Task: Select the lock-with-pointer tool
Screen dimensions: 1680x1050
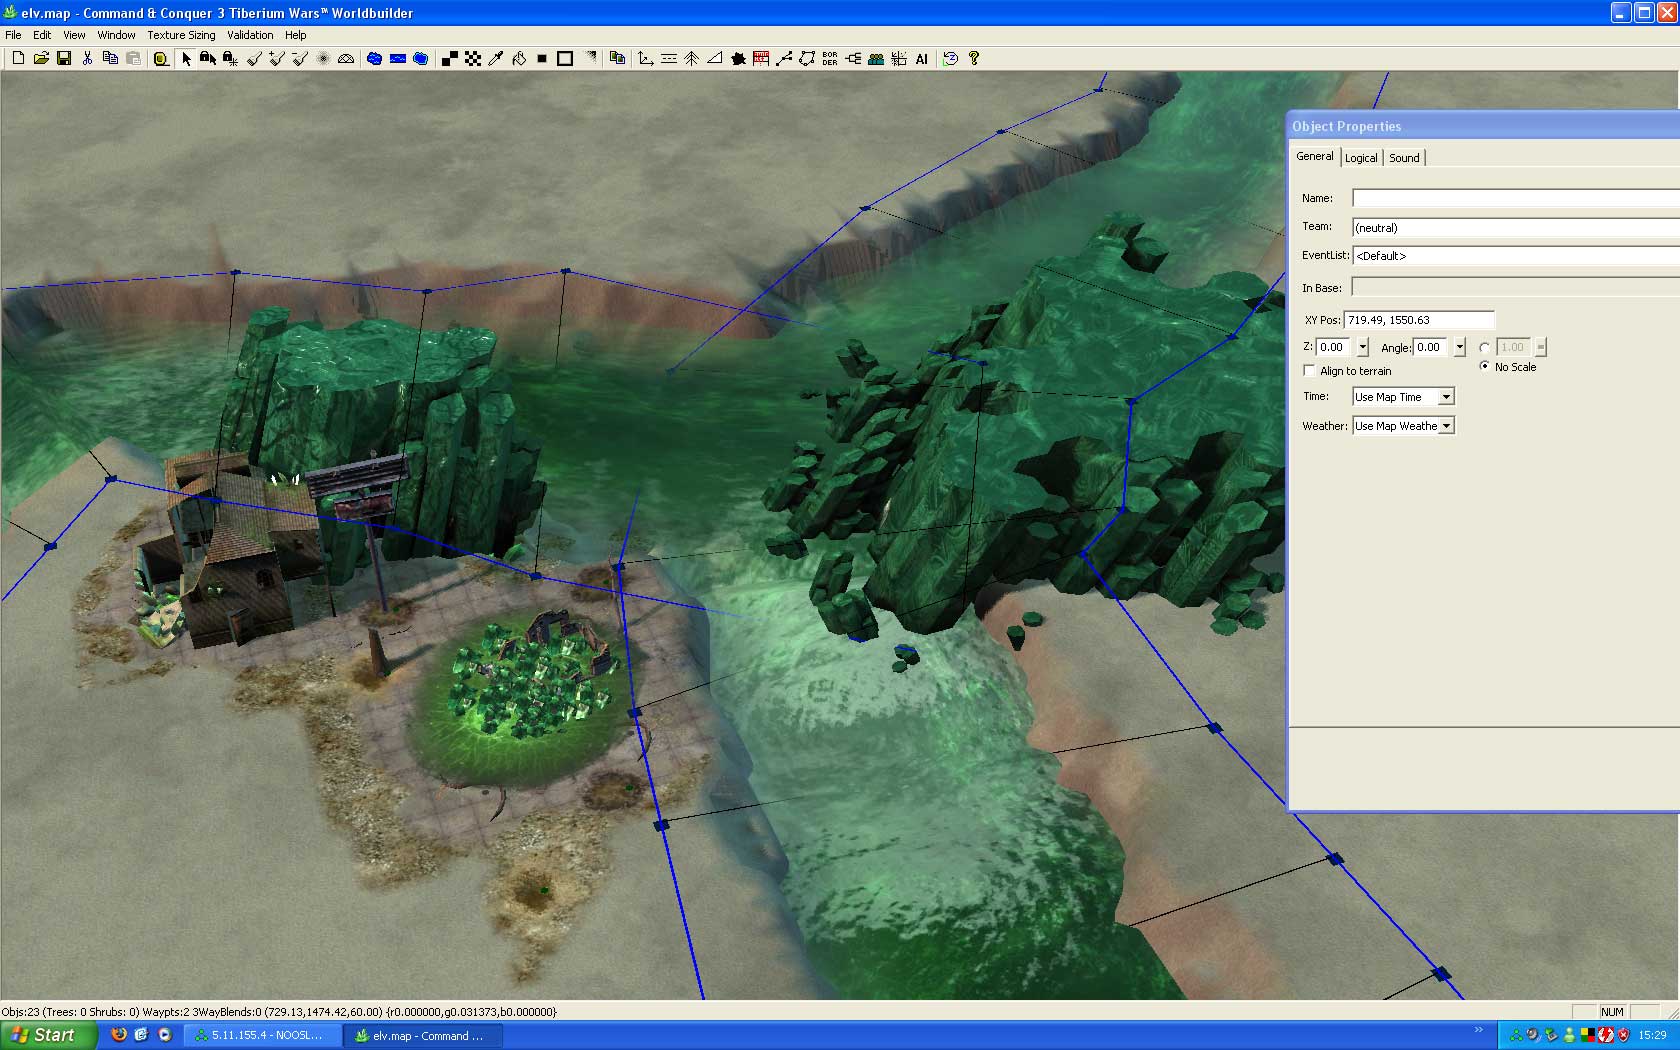Action: tap(208, 59)
